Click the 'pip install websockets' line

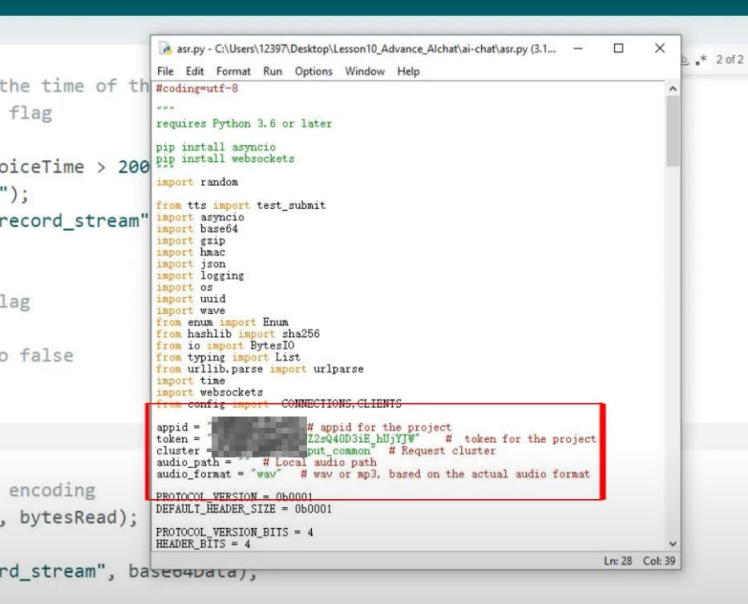[x=225, y=159]
